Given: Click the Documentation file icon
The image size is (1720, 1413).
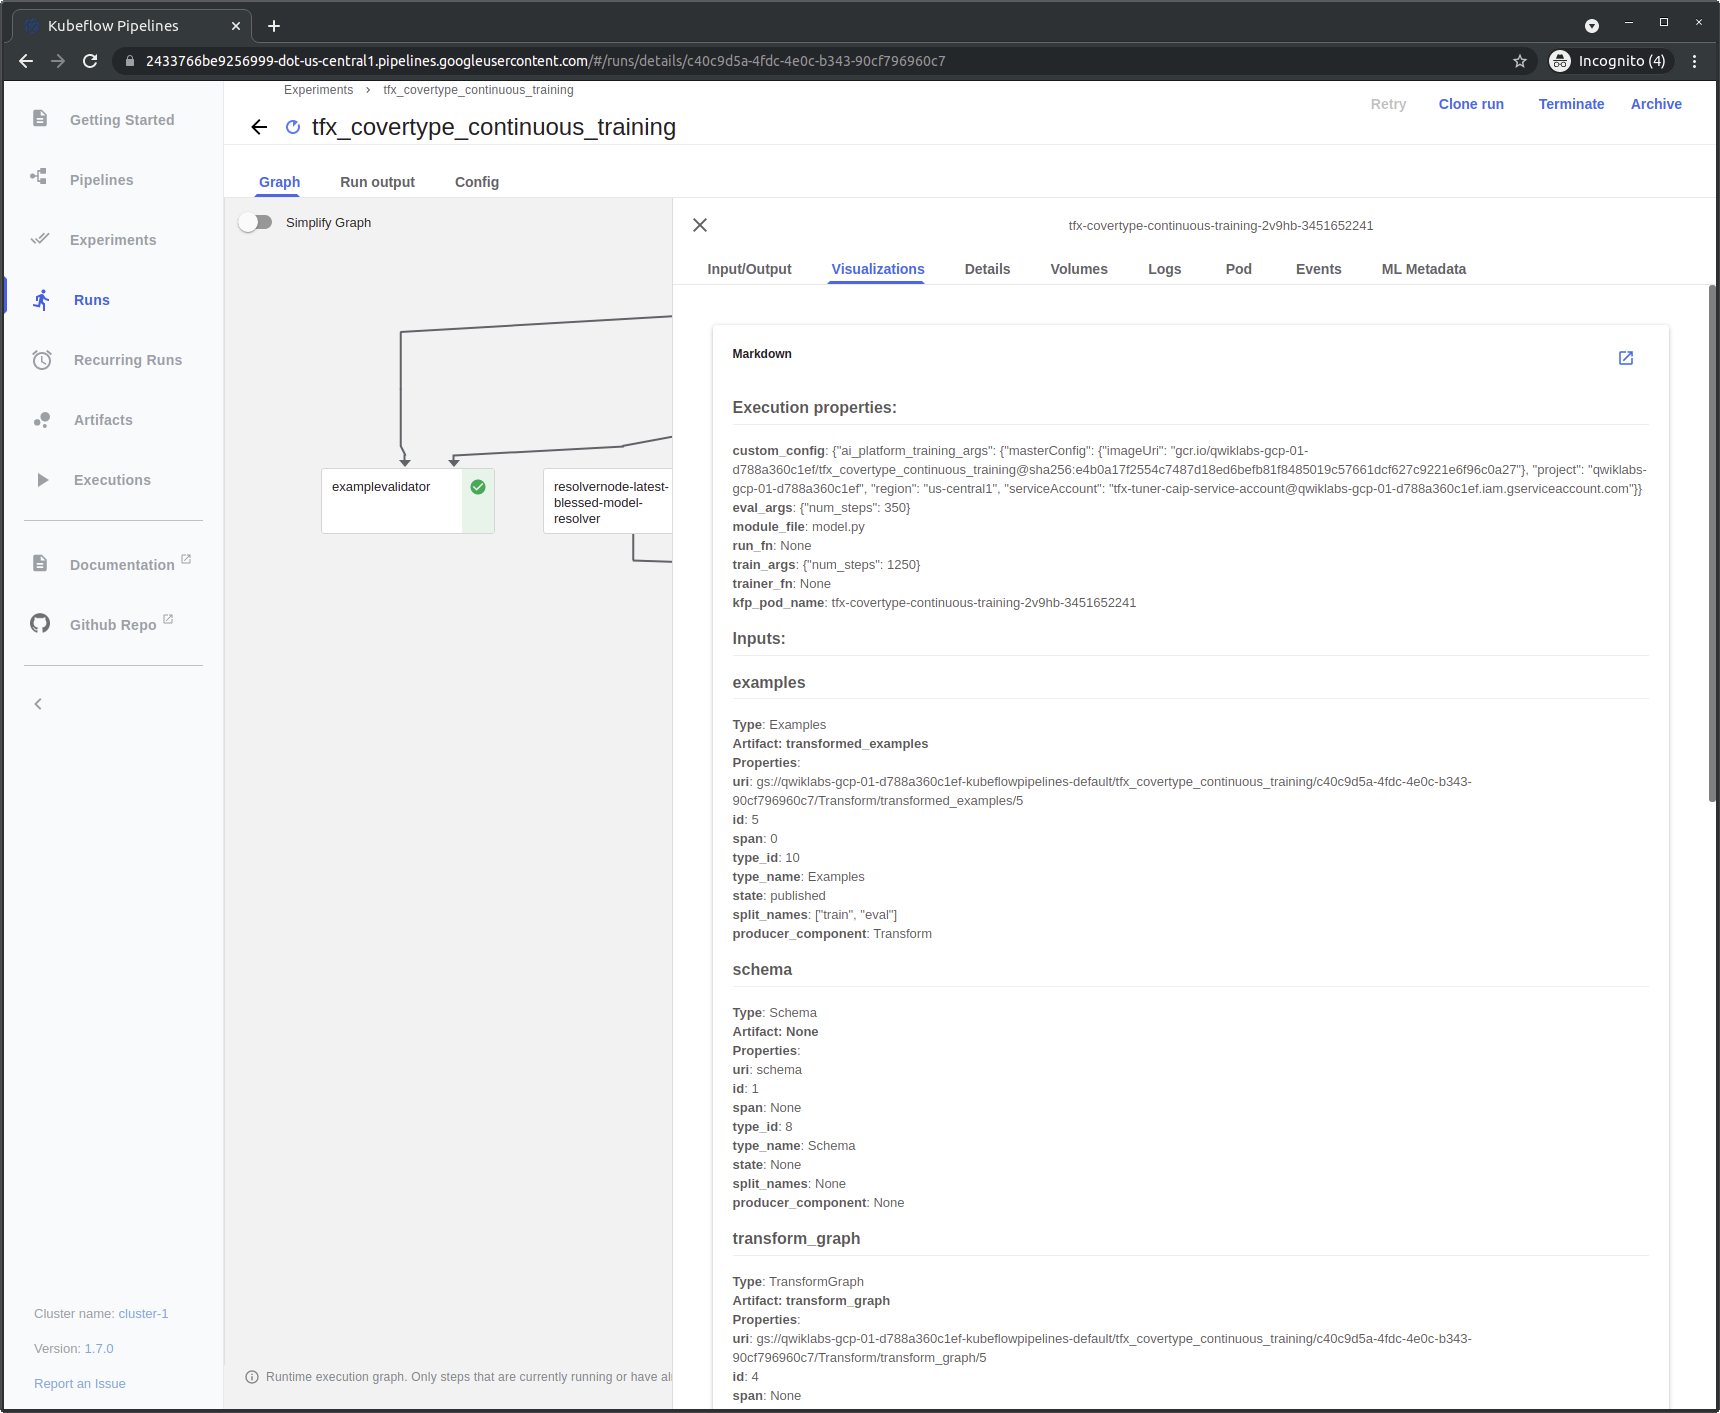Looking at the screenshot, I should tap(40, 563).
